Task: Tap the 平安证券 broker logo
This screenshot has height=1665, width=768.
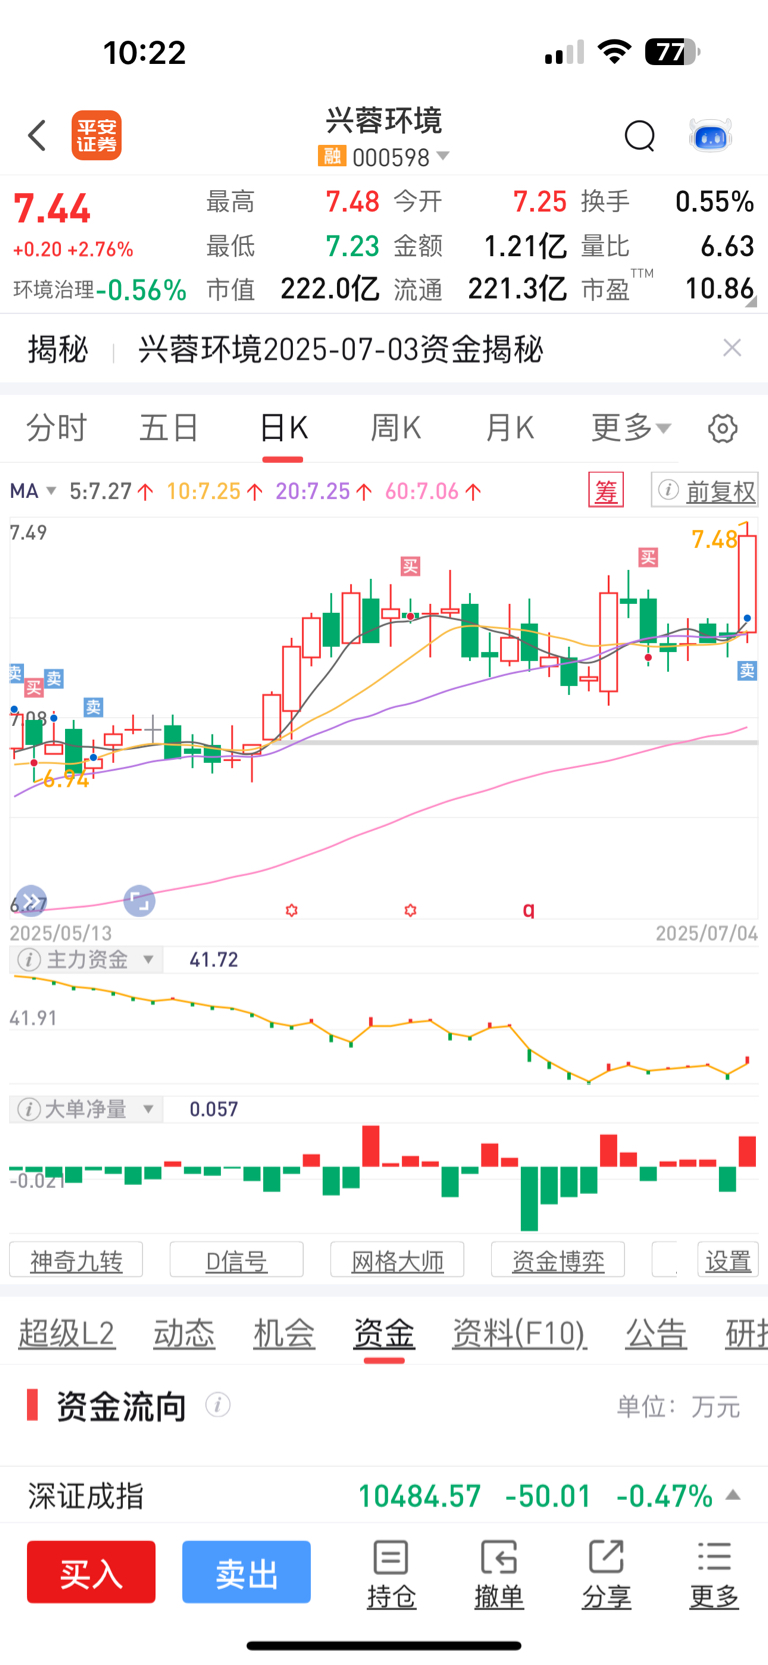Action: 97,135
